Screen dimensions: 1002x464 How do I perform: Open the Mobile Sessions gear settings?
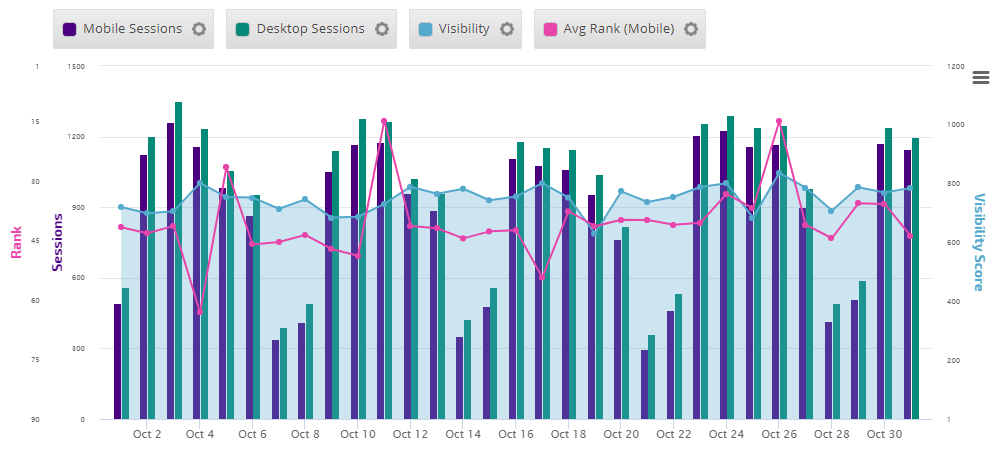199,29
